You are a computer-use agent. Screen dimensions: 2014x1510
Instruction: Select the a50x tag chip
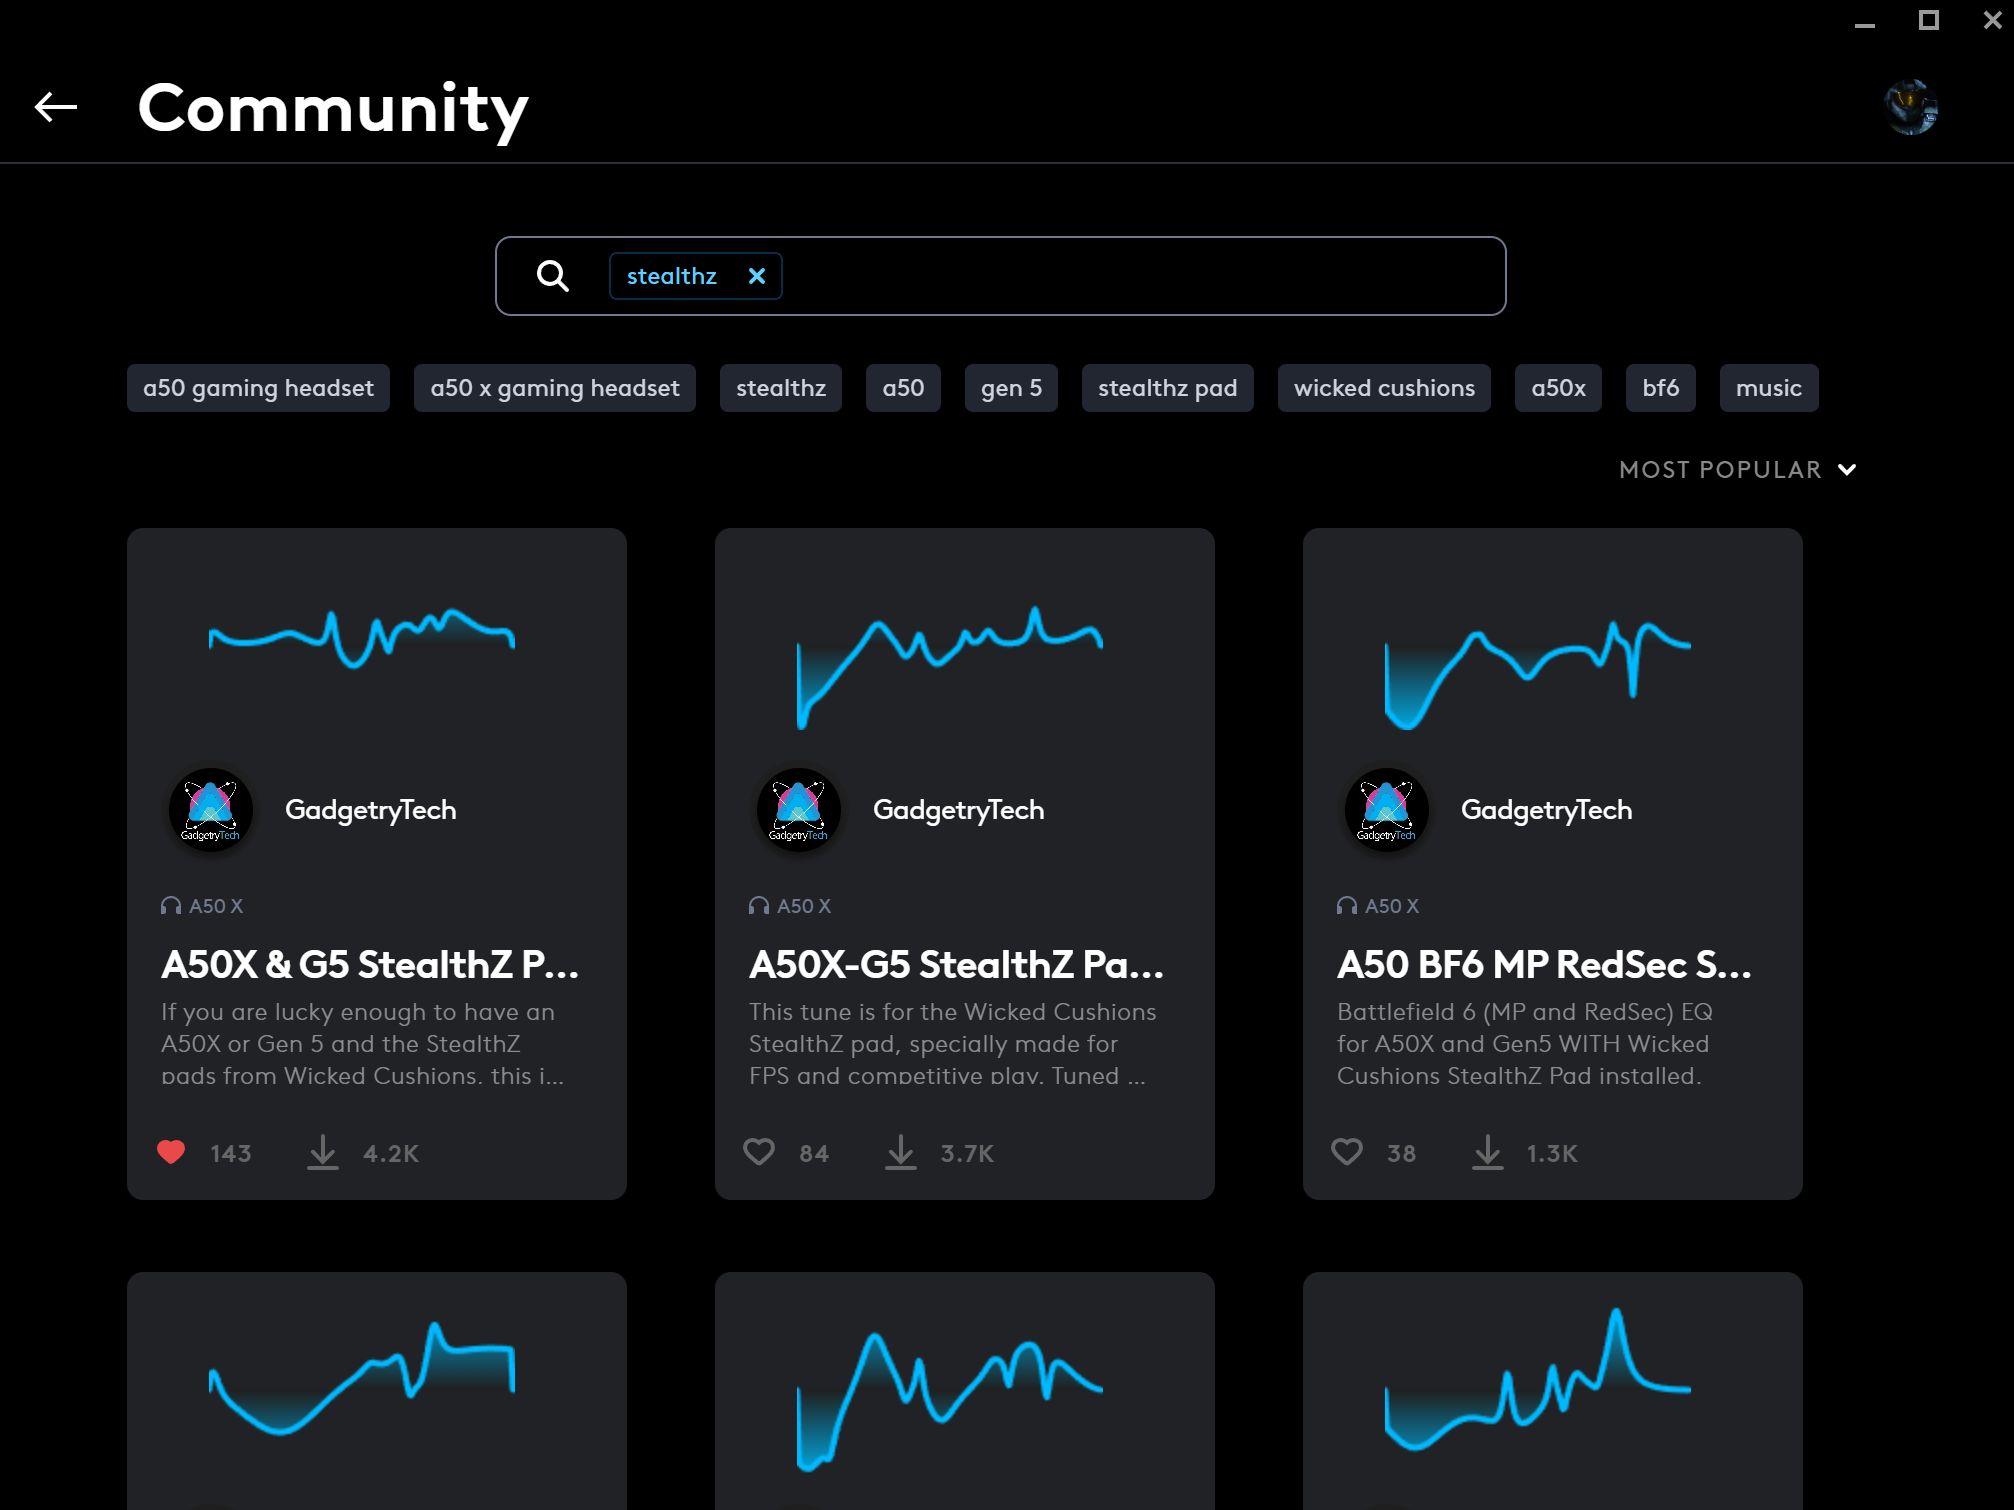pos(1558,388)
